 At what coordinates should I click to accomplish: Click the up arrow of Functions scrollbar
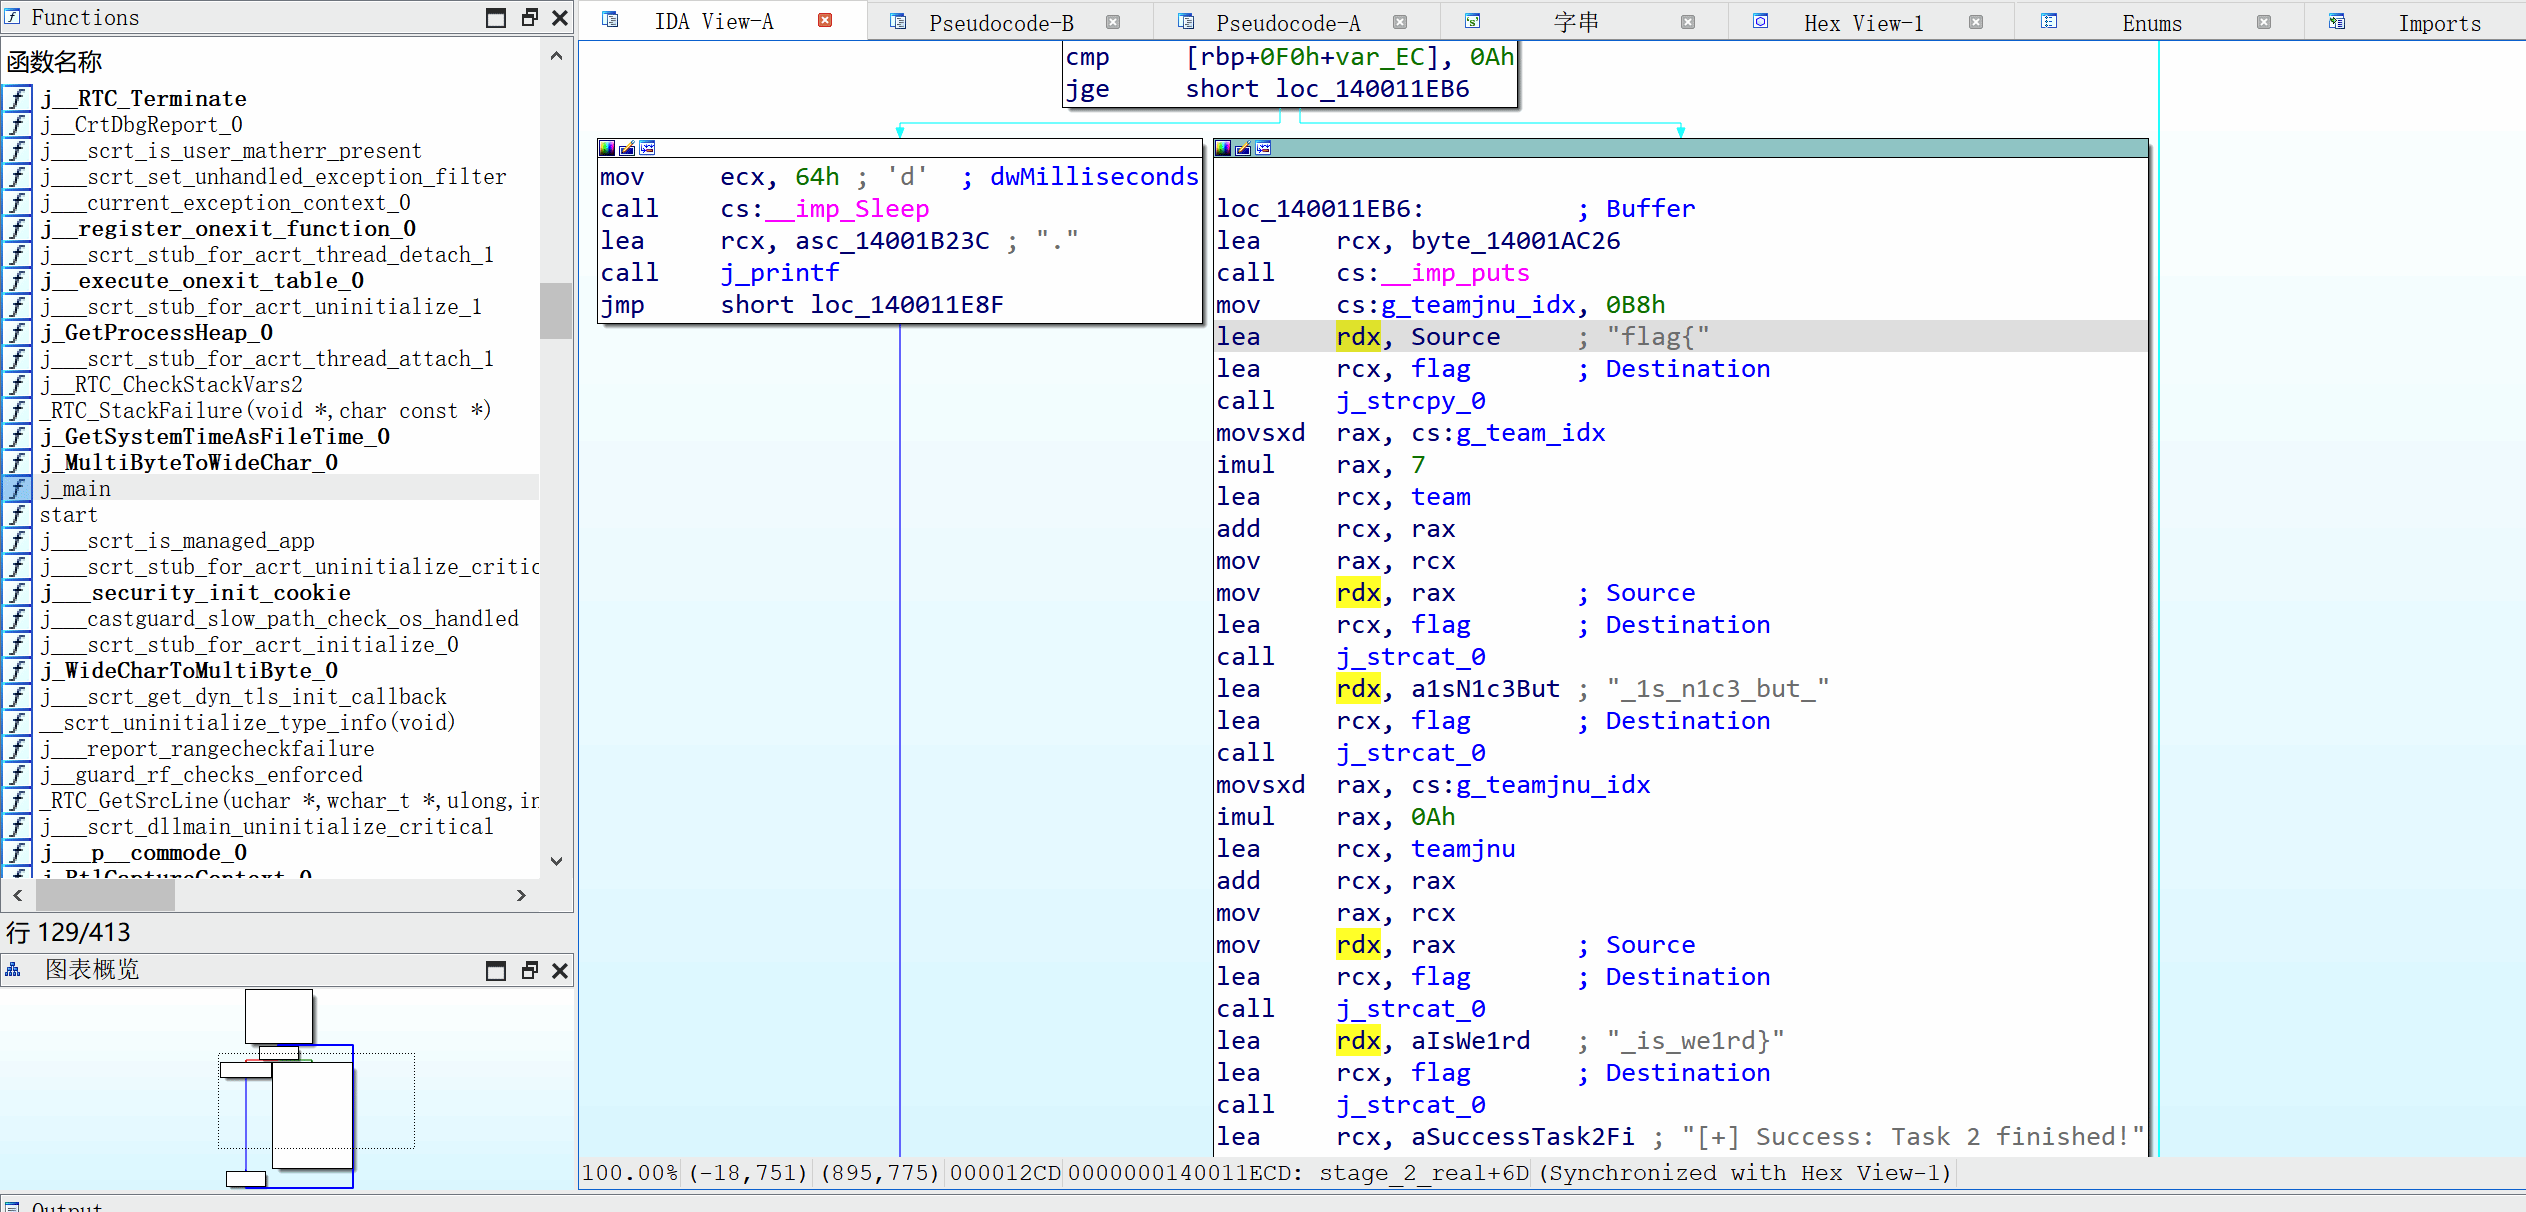tap(556, 56)
